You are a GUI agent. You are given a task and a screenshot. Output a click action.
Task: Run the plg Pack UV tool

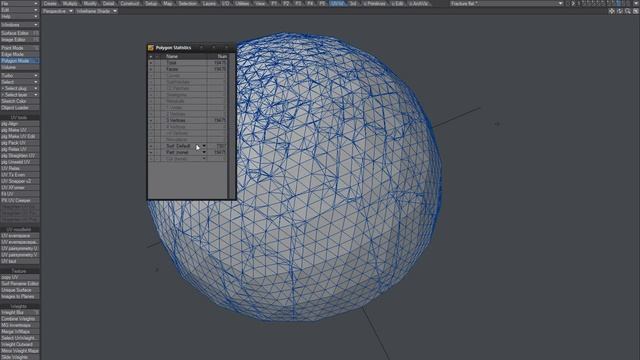point(20,143)
